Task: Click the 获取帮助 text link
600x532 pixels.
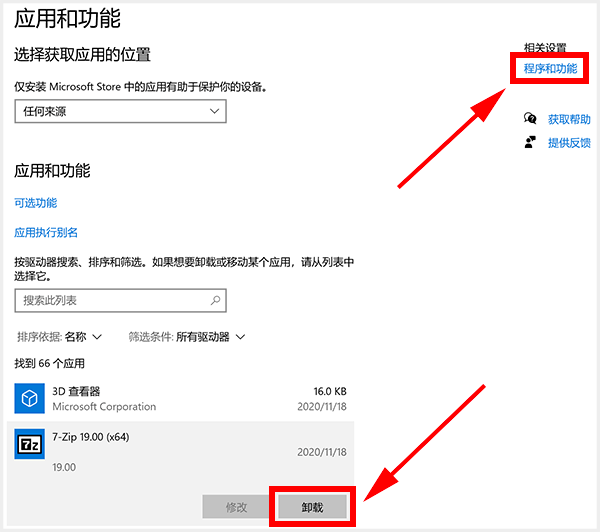Action: point(568,119)
